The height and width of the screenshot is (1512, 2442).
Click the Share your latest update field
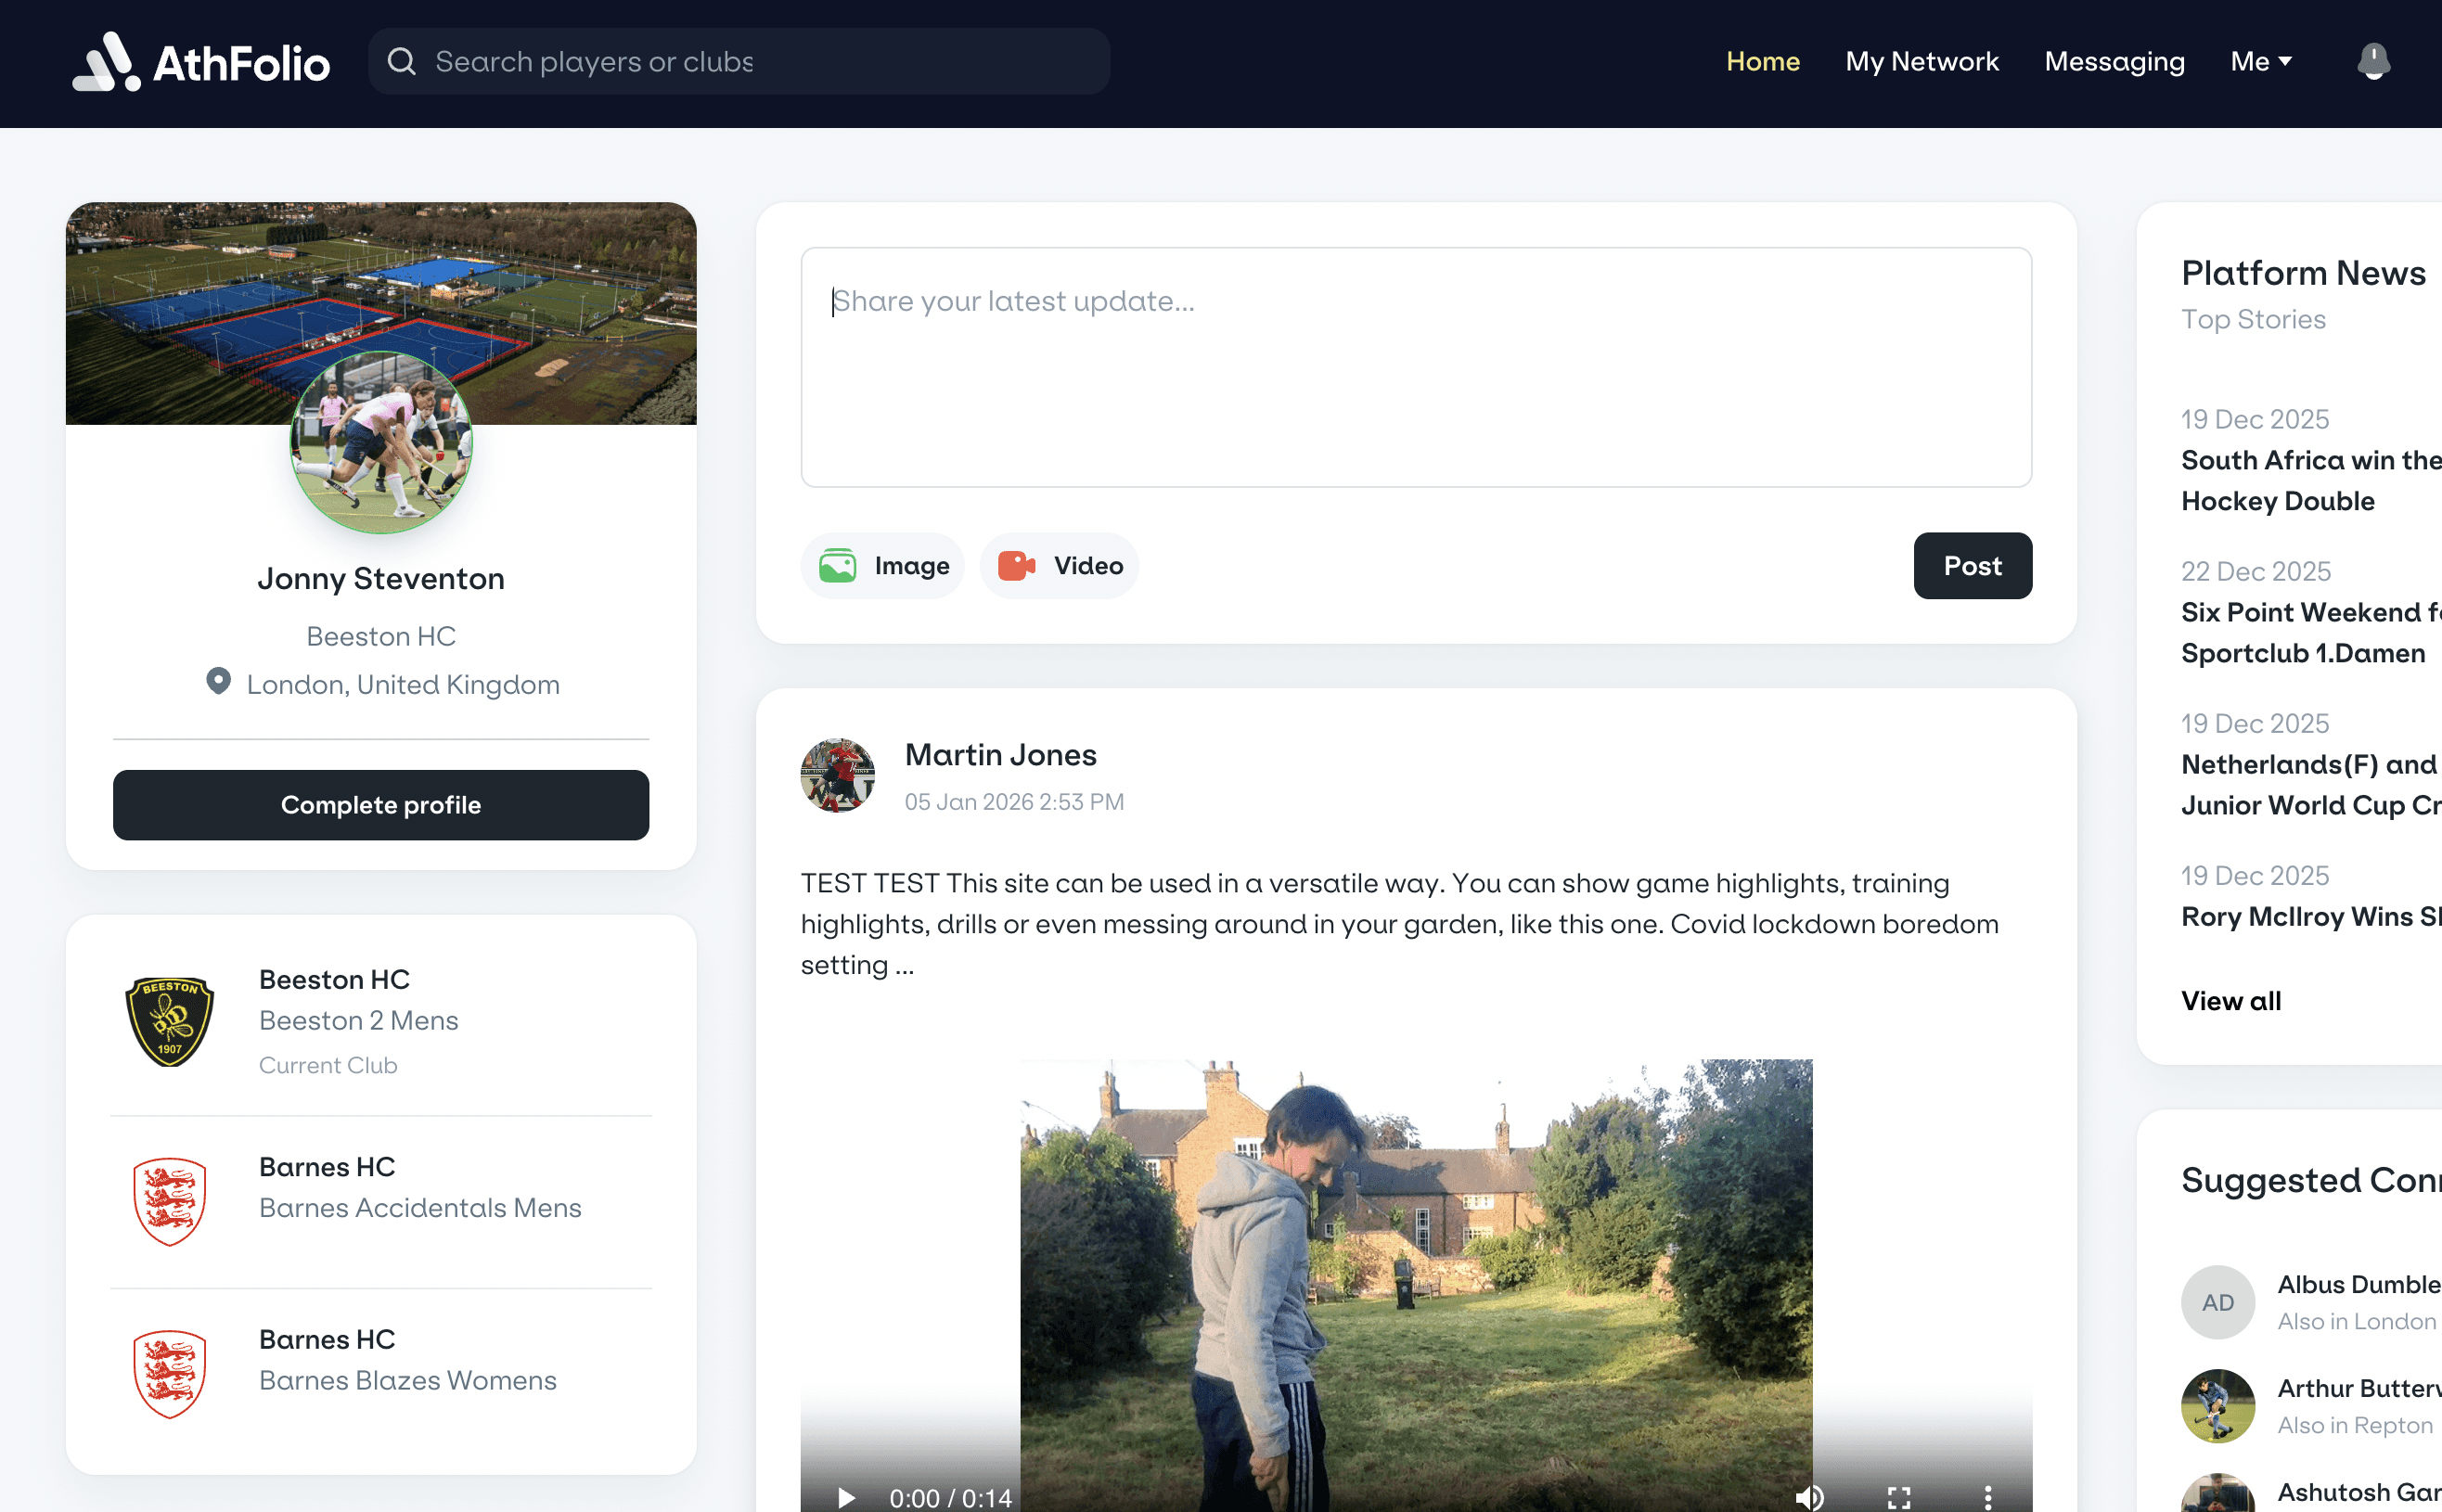(x=1415, y=367)
